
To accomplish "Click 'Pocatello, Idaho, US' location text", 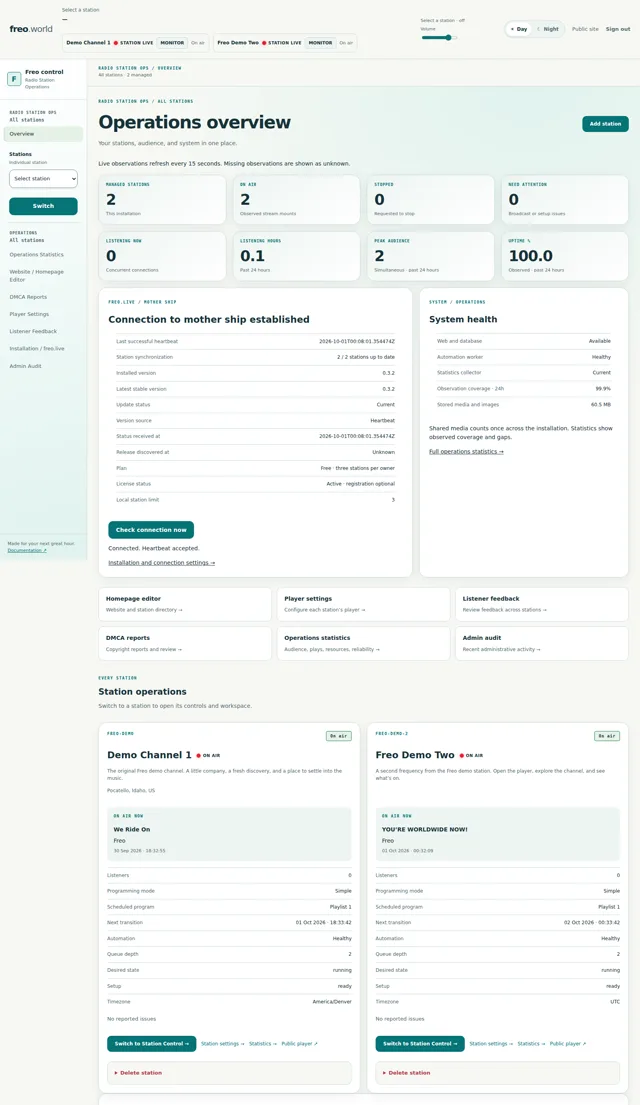I will [131, 791].
